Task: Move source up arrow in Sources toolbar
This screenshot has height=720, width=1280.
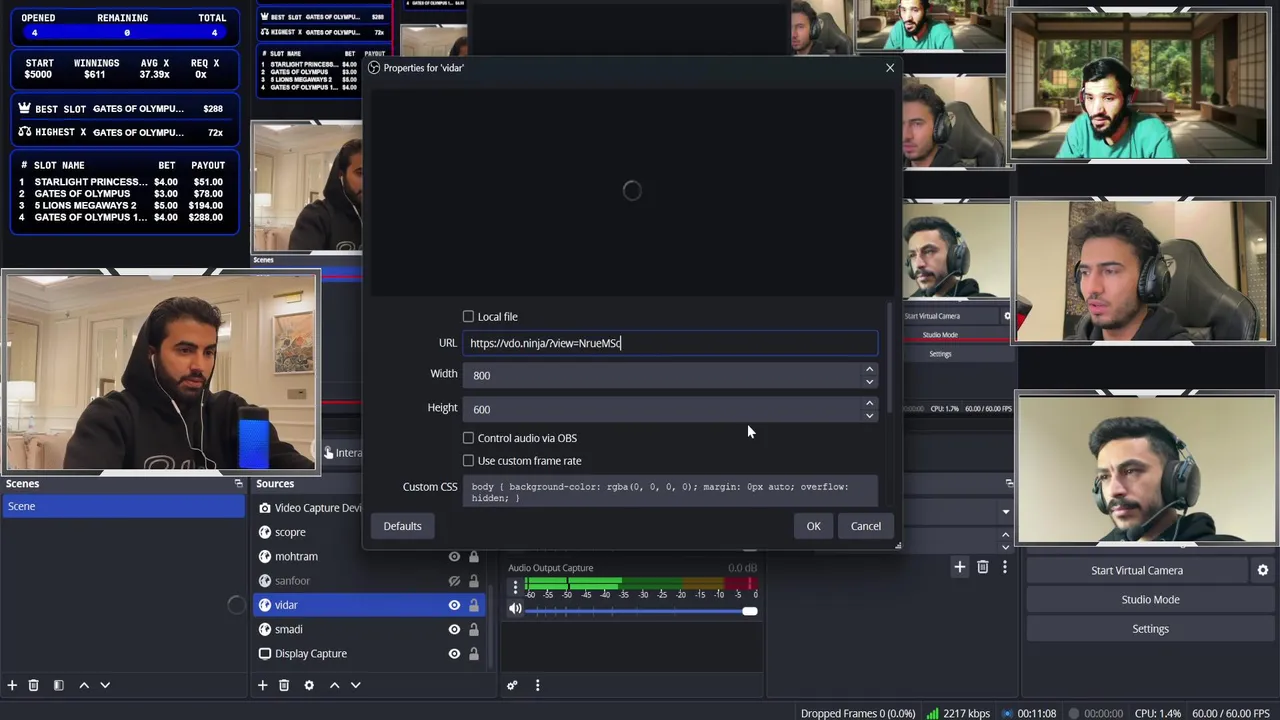Action: coord(334,685)
